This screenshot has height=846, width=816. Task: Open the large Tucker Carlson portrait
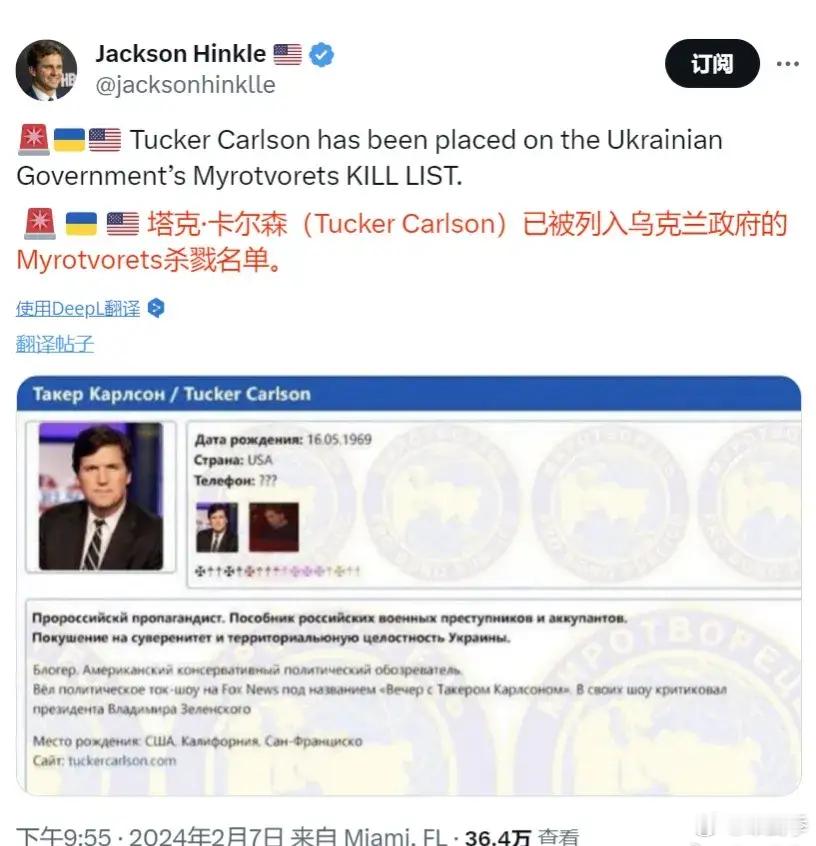[x=101, y=496]
